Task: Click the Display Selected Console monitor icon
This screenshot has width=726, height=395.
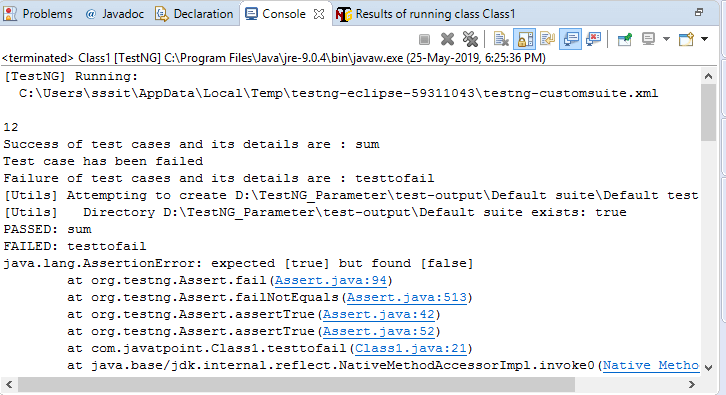Action: point(648,39)
